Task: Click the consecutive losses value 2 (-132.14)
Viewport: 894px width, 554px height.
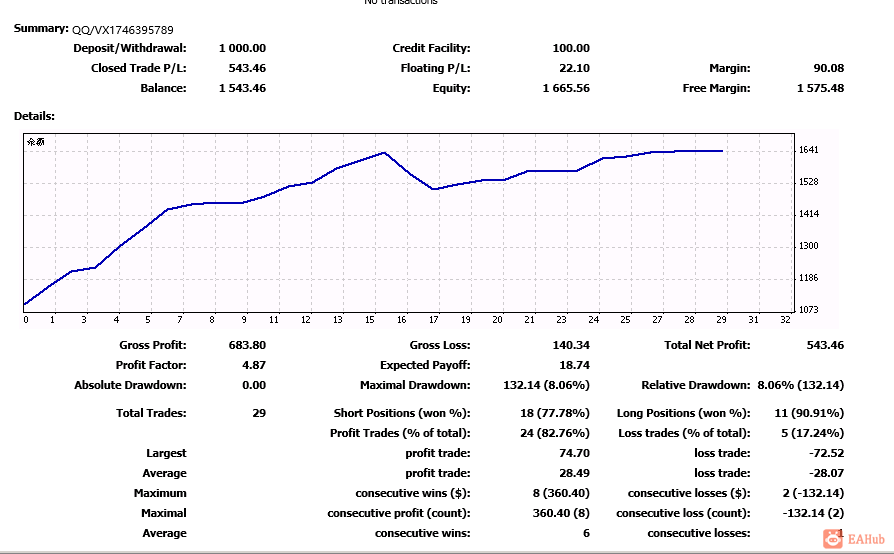Action: coord(813,494)
